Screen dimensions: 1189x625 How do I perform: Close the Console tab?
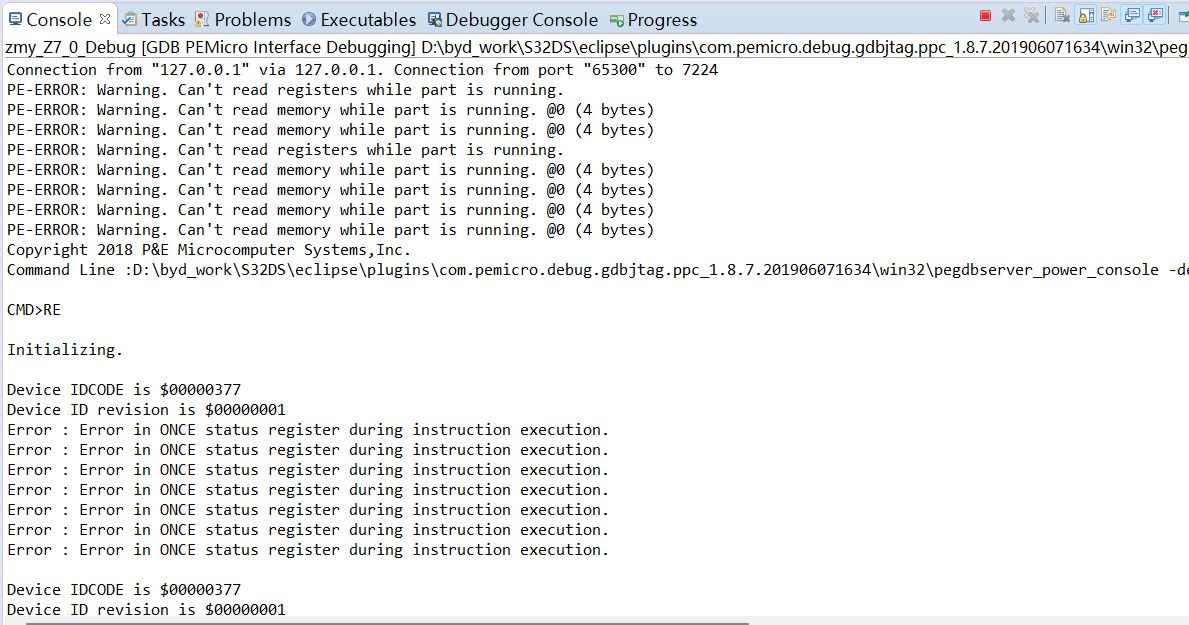coord(105,19)
